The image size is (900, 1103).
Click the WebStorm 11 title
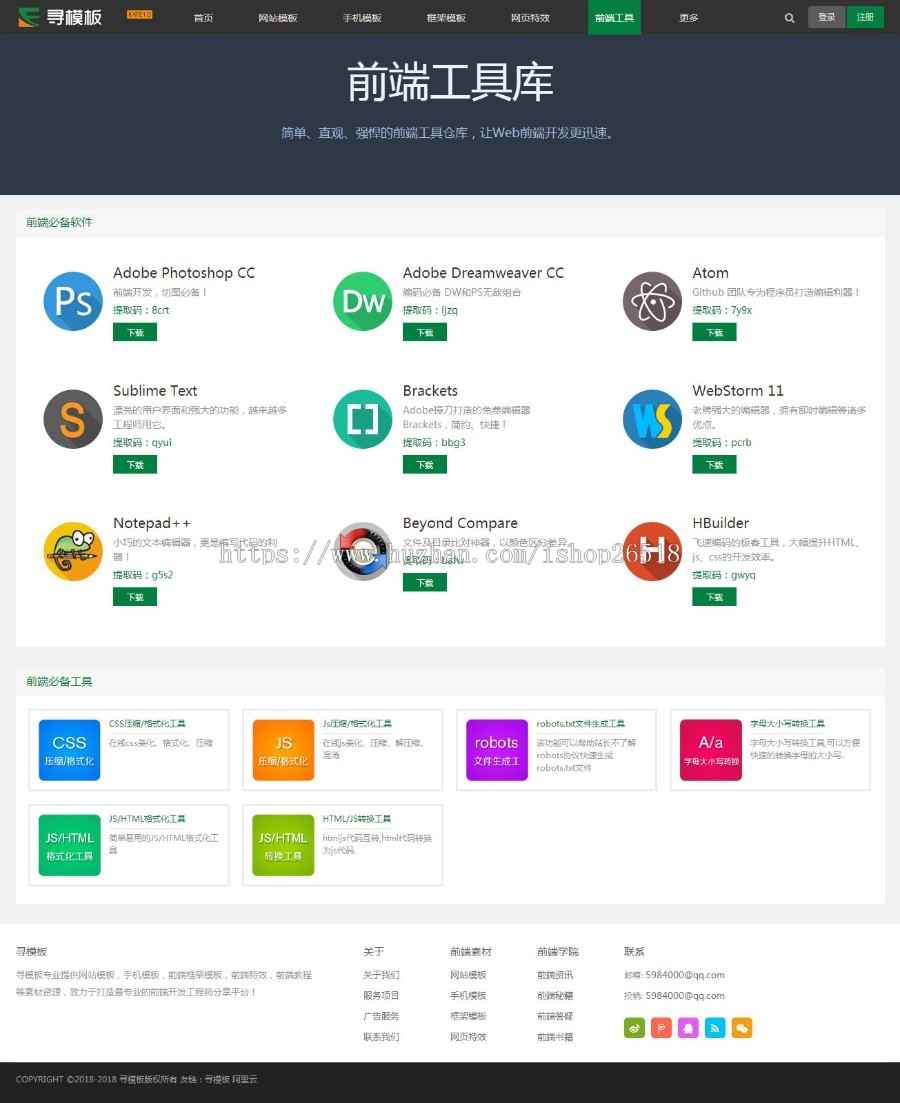point(737,390)
